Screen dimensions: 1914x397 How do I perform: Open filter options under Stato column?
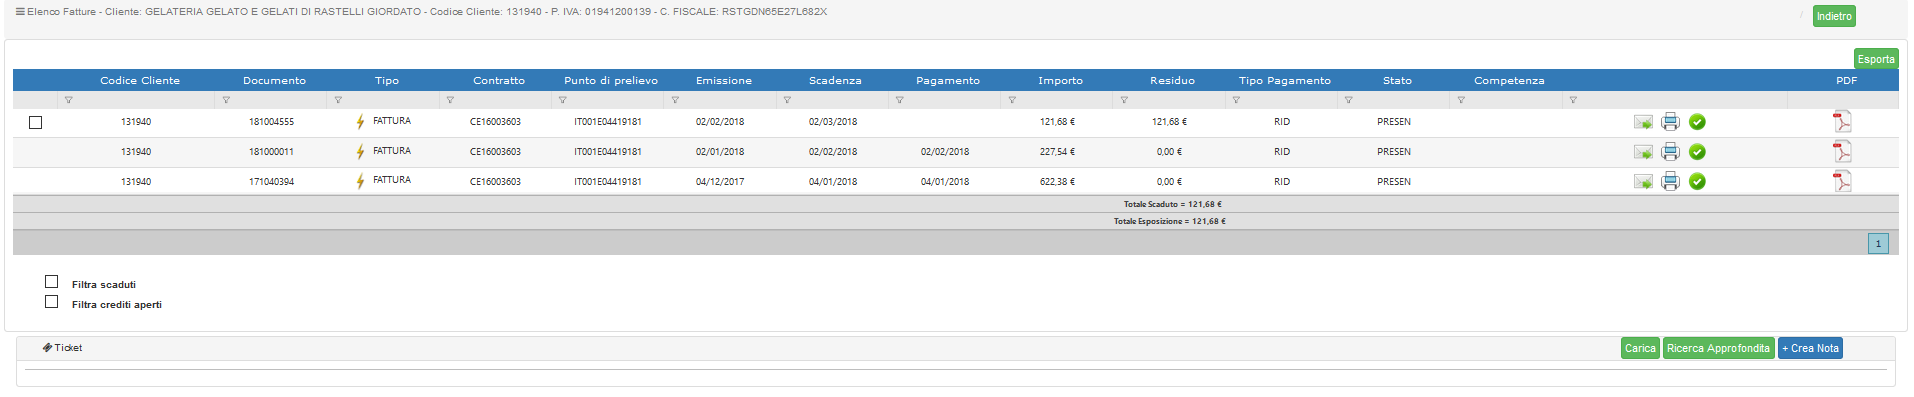[x=1349, y=100]
